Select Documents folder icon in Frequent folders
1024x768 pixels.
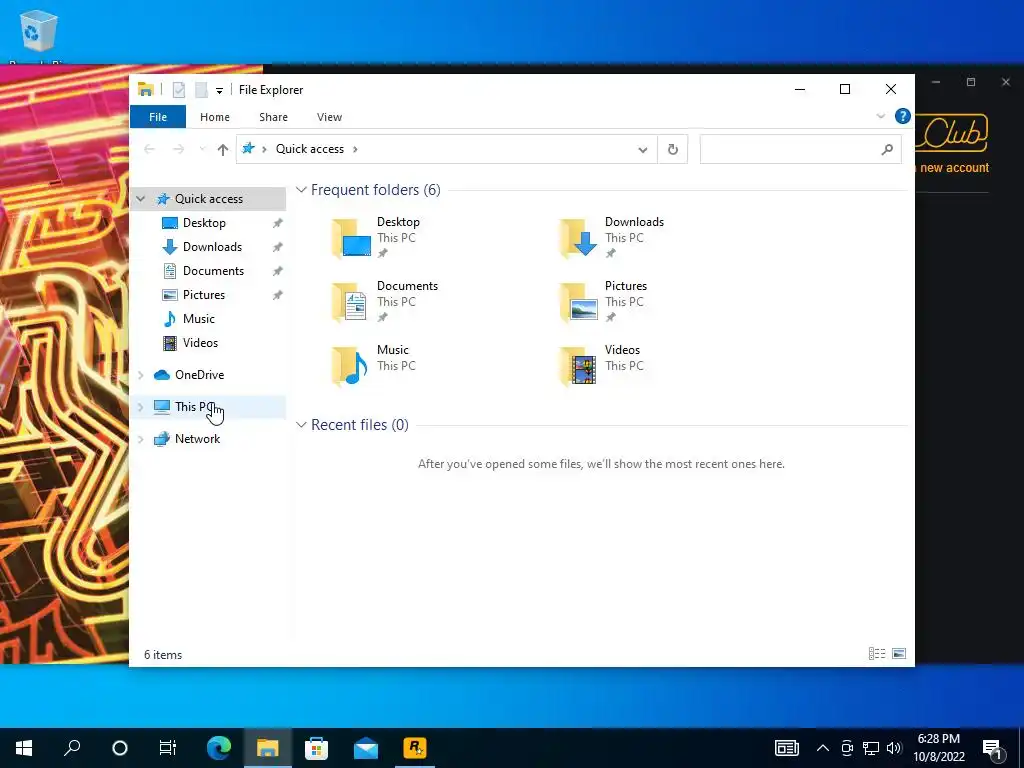pyautogui.click(x=351, y=303)
